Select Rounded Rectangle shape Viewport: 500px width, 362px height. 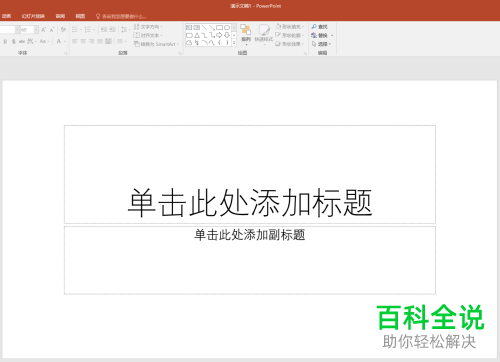[x=189, y=35]
